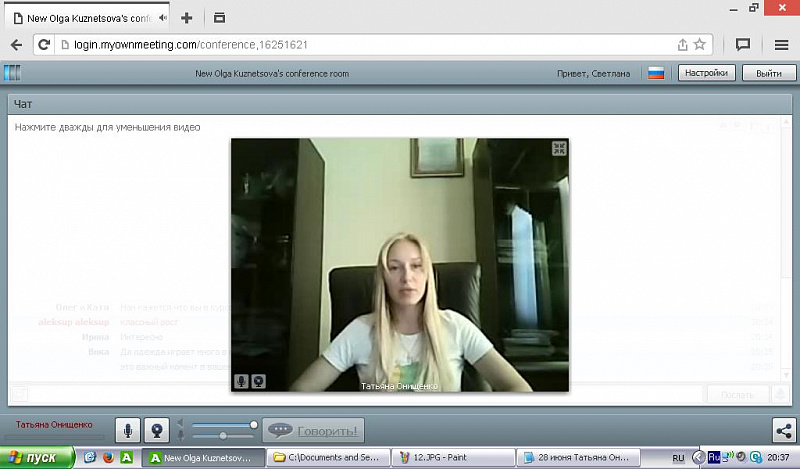The height and width of the screenshot is (469, 800).
Task: Click the chat message input field
Action: point(360,394)
